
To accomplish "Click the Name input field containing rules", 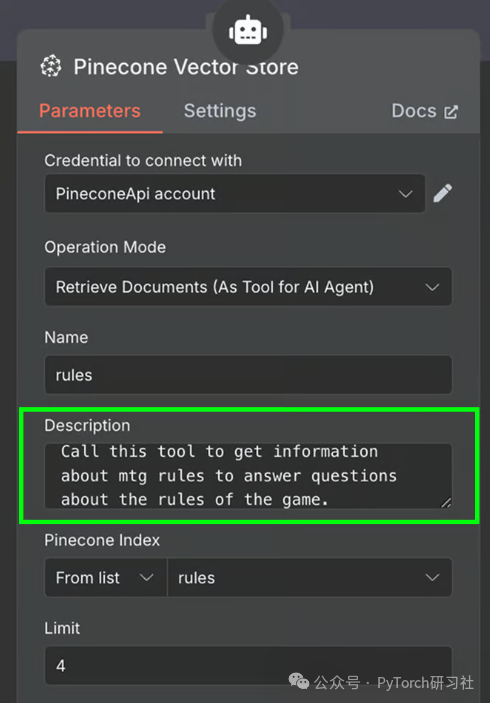I will coord(248,375).
